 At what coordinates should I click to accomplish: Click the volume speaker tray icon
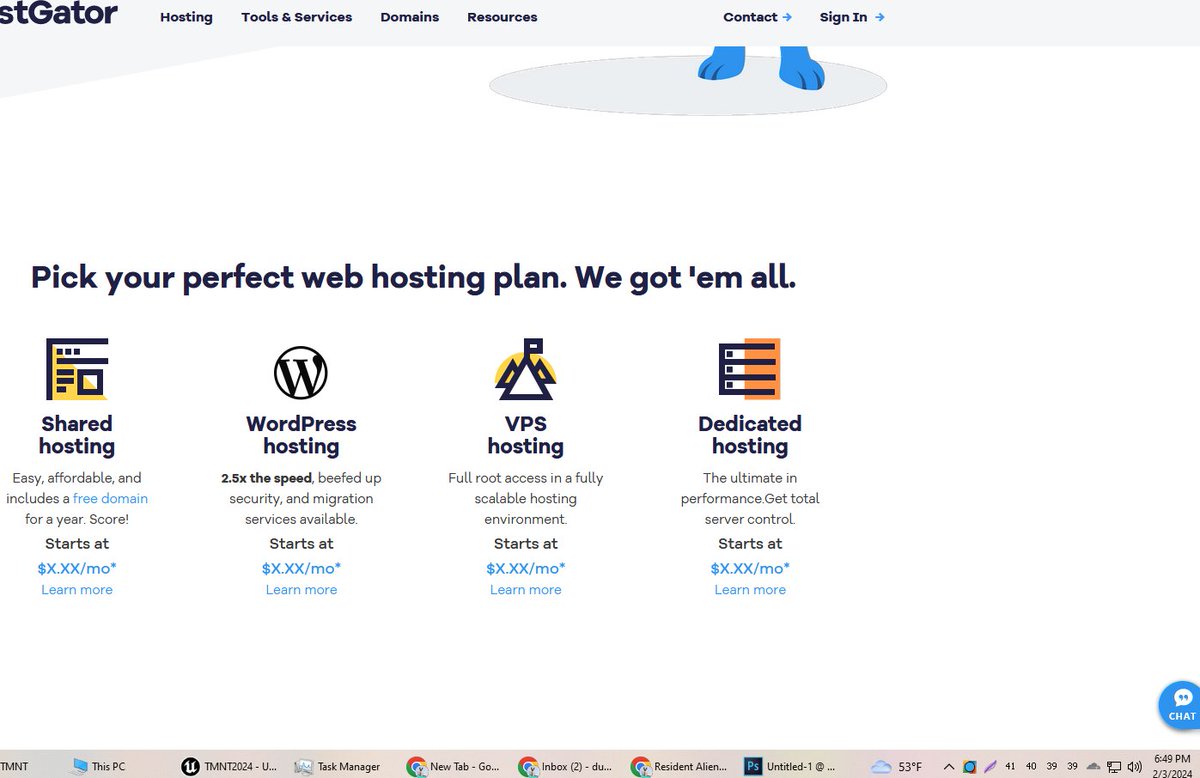tap(1137, 767)
